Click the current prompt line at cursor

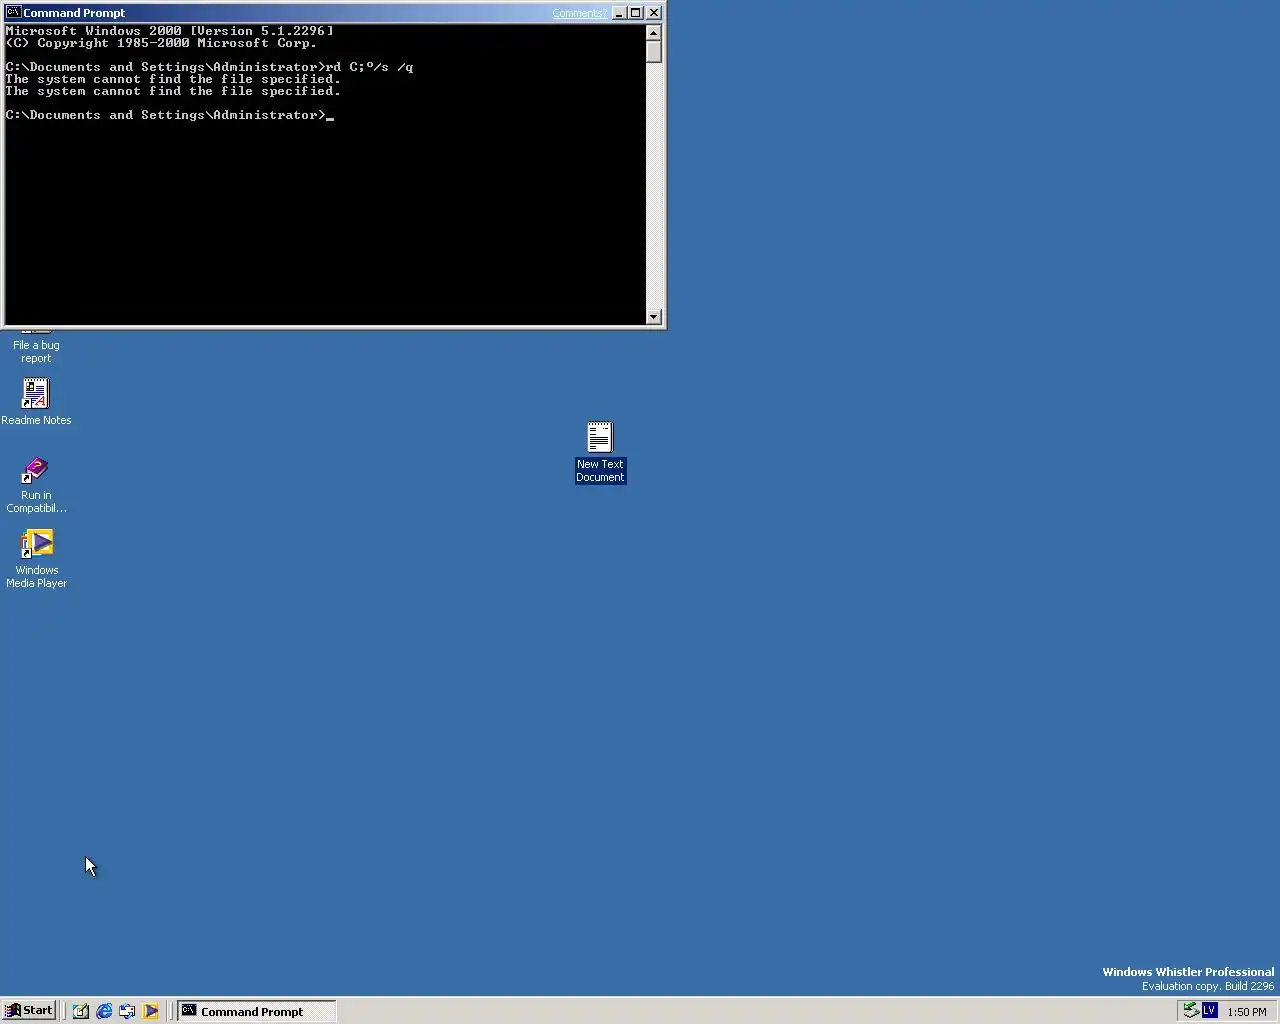pos(169,115)
